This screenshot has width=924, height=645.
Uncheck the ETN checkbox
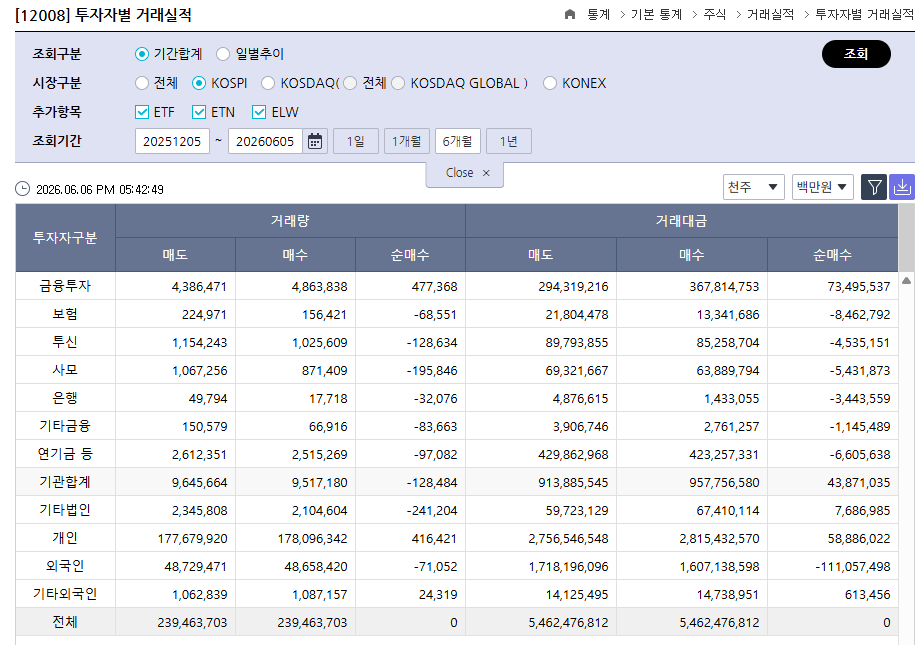click(x=199, y=112)
